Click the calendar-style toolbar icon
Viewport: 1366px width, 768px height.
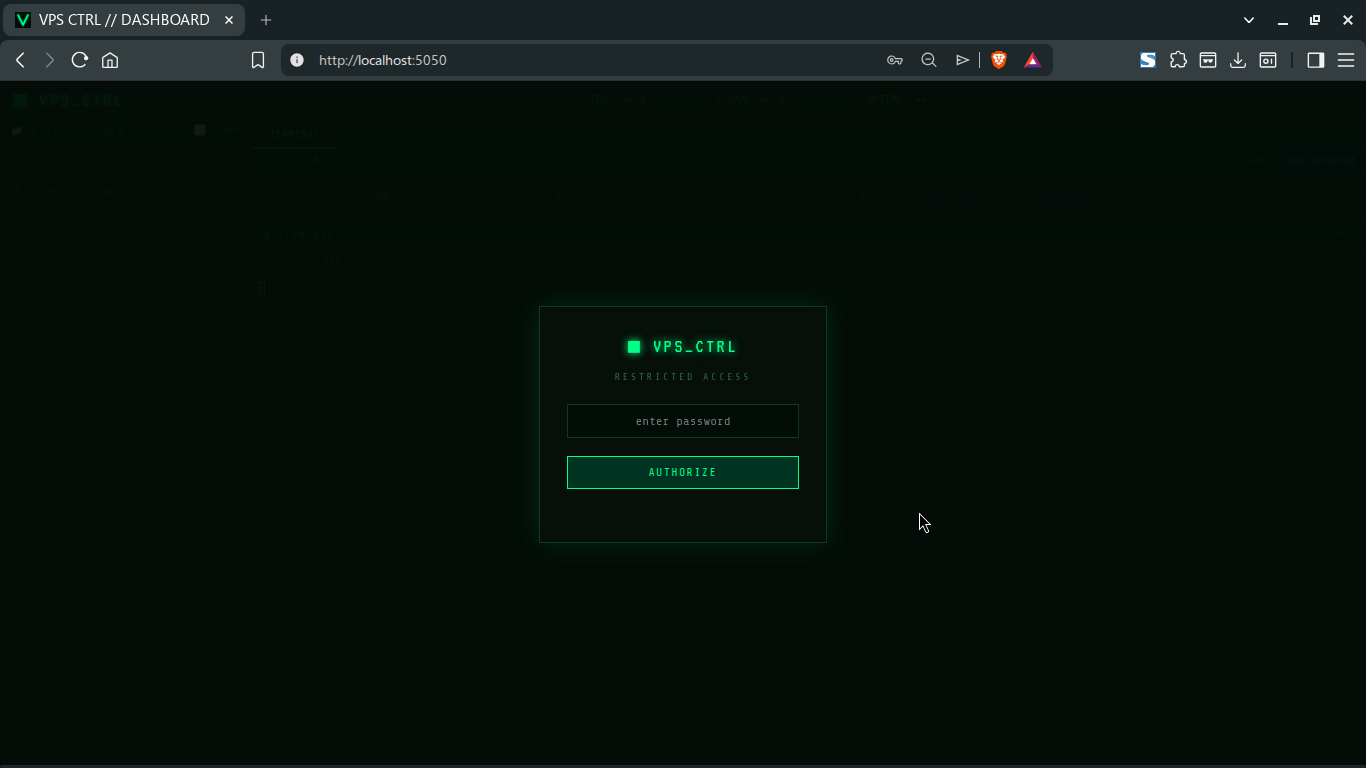(1268, 60)
